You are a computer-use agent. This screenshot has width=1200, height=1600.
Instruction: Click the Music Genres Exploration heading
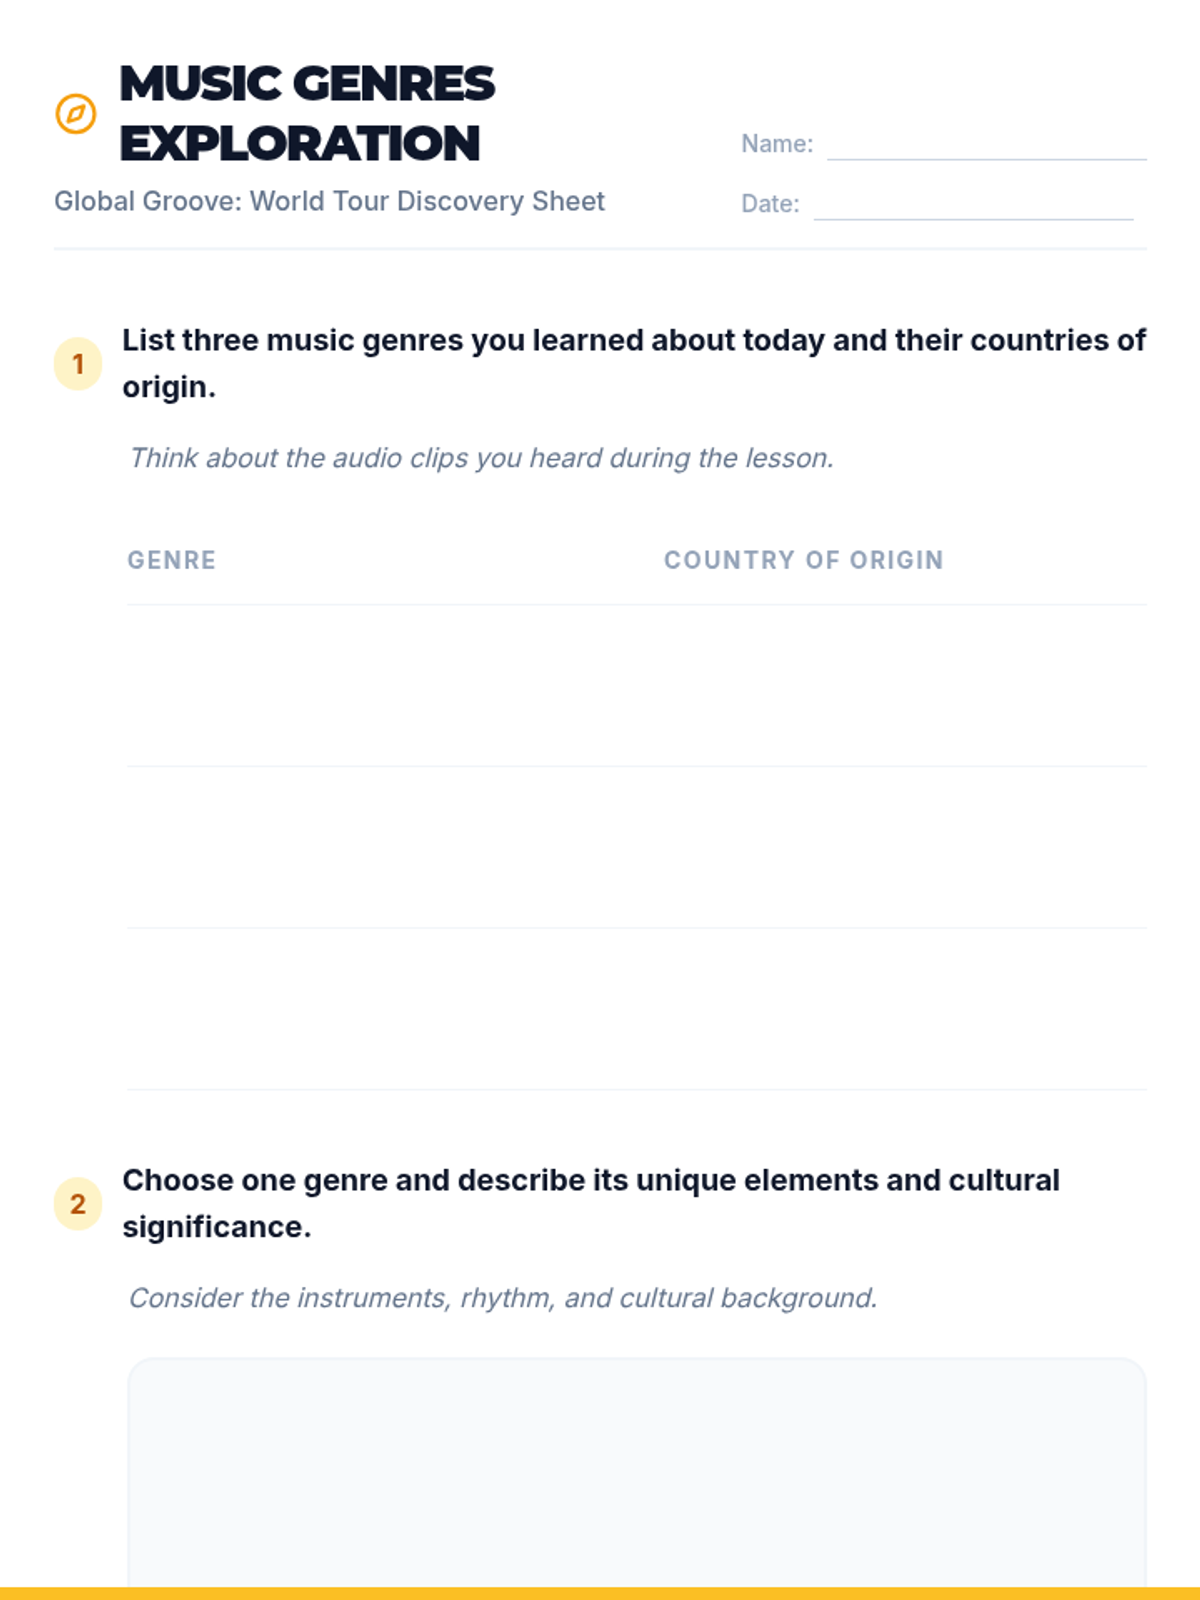click(307, 113)
